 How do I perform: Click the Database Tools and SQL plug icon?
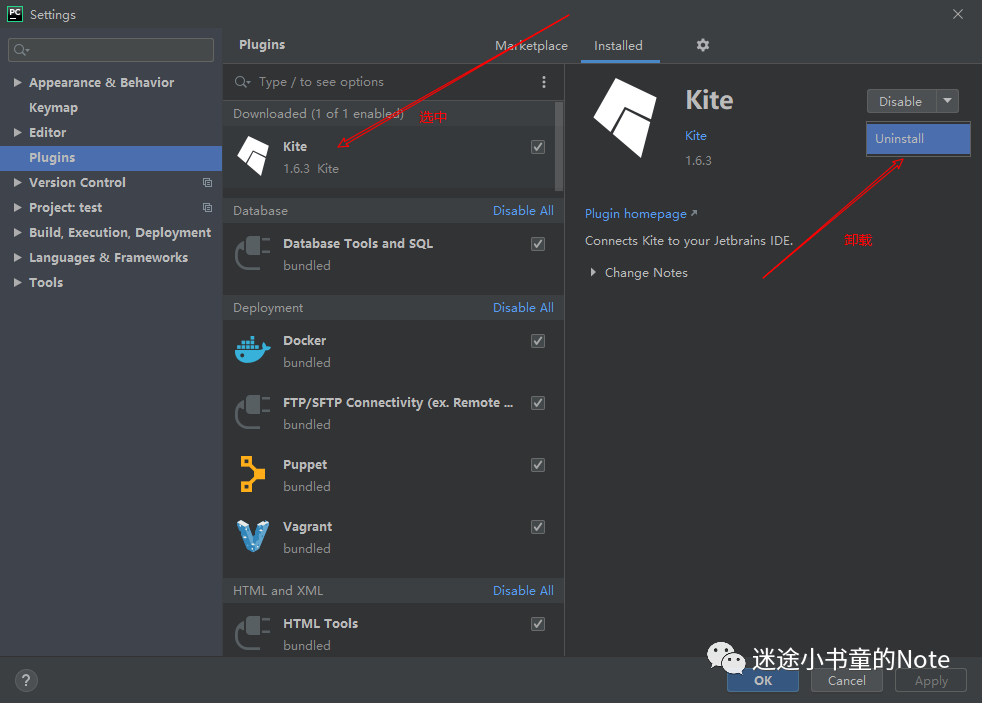pos(252,254)
